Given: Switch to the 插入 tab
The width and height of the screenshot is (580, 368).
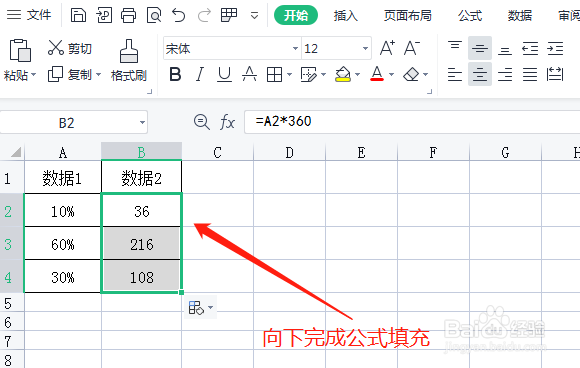Looking at the screenshot, I should tap(345, 16).
